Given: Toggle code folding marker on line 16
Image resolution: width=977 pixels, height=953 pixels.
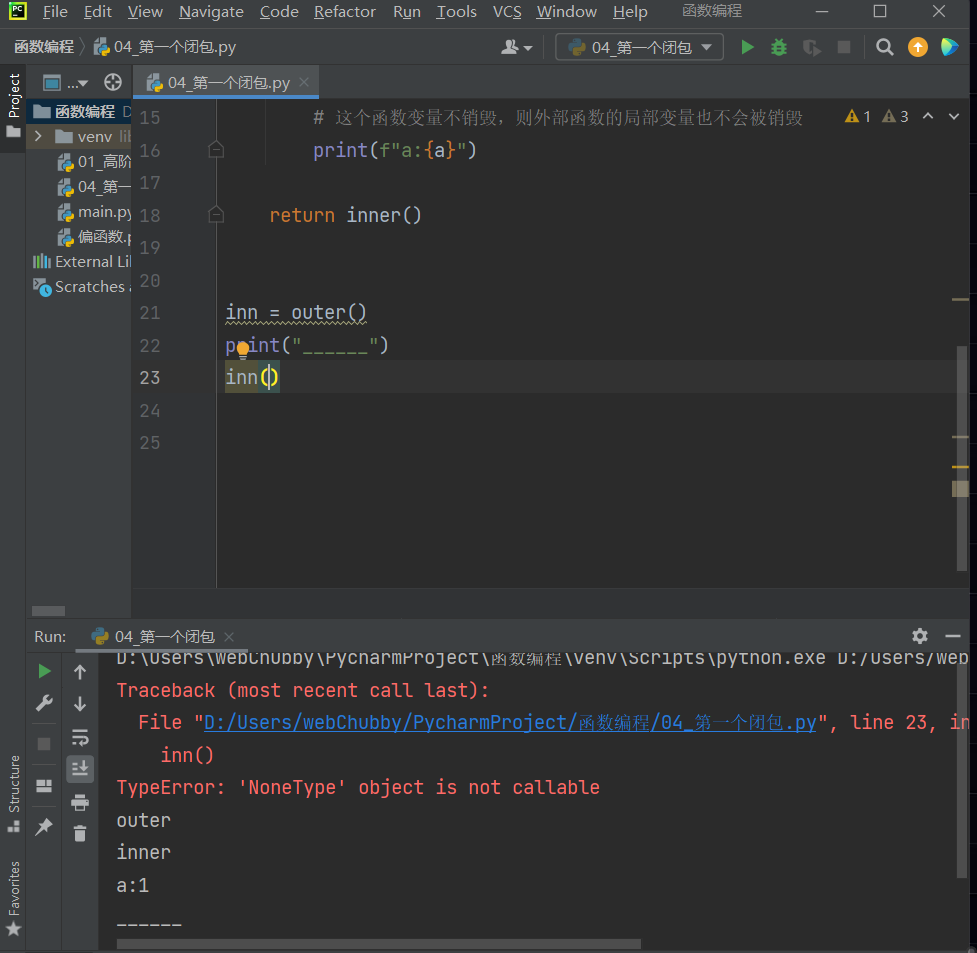Looking at the screenshot, I should (216, 150).
